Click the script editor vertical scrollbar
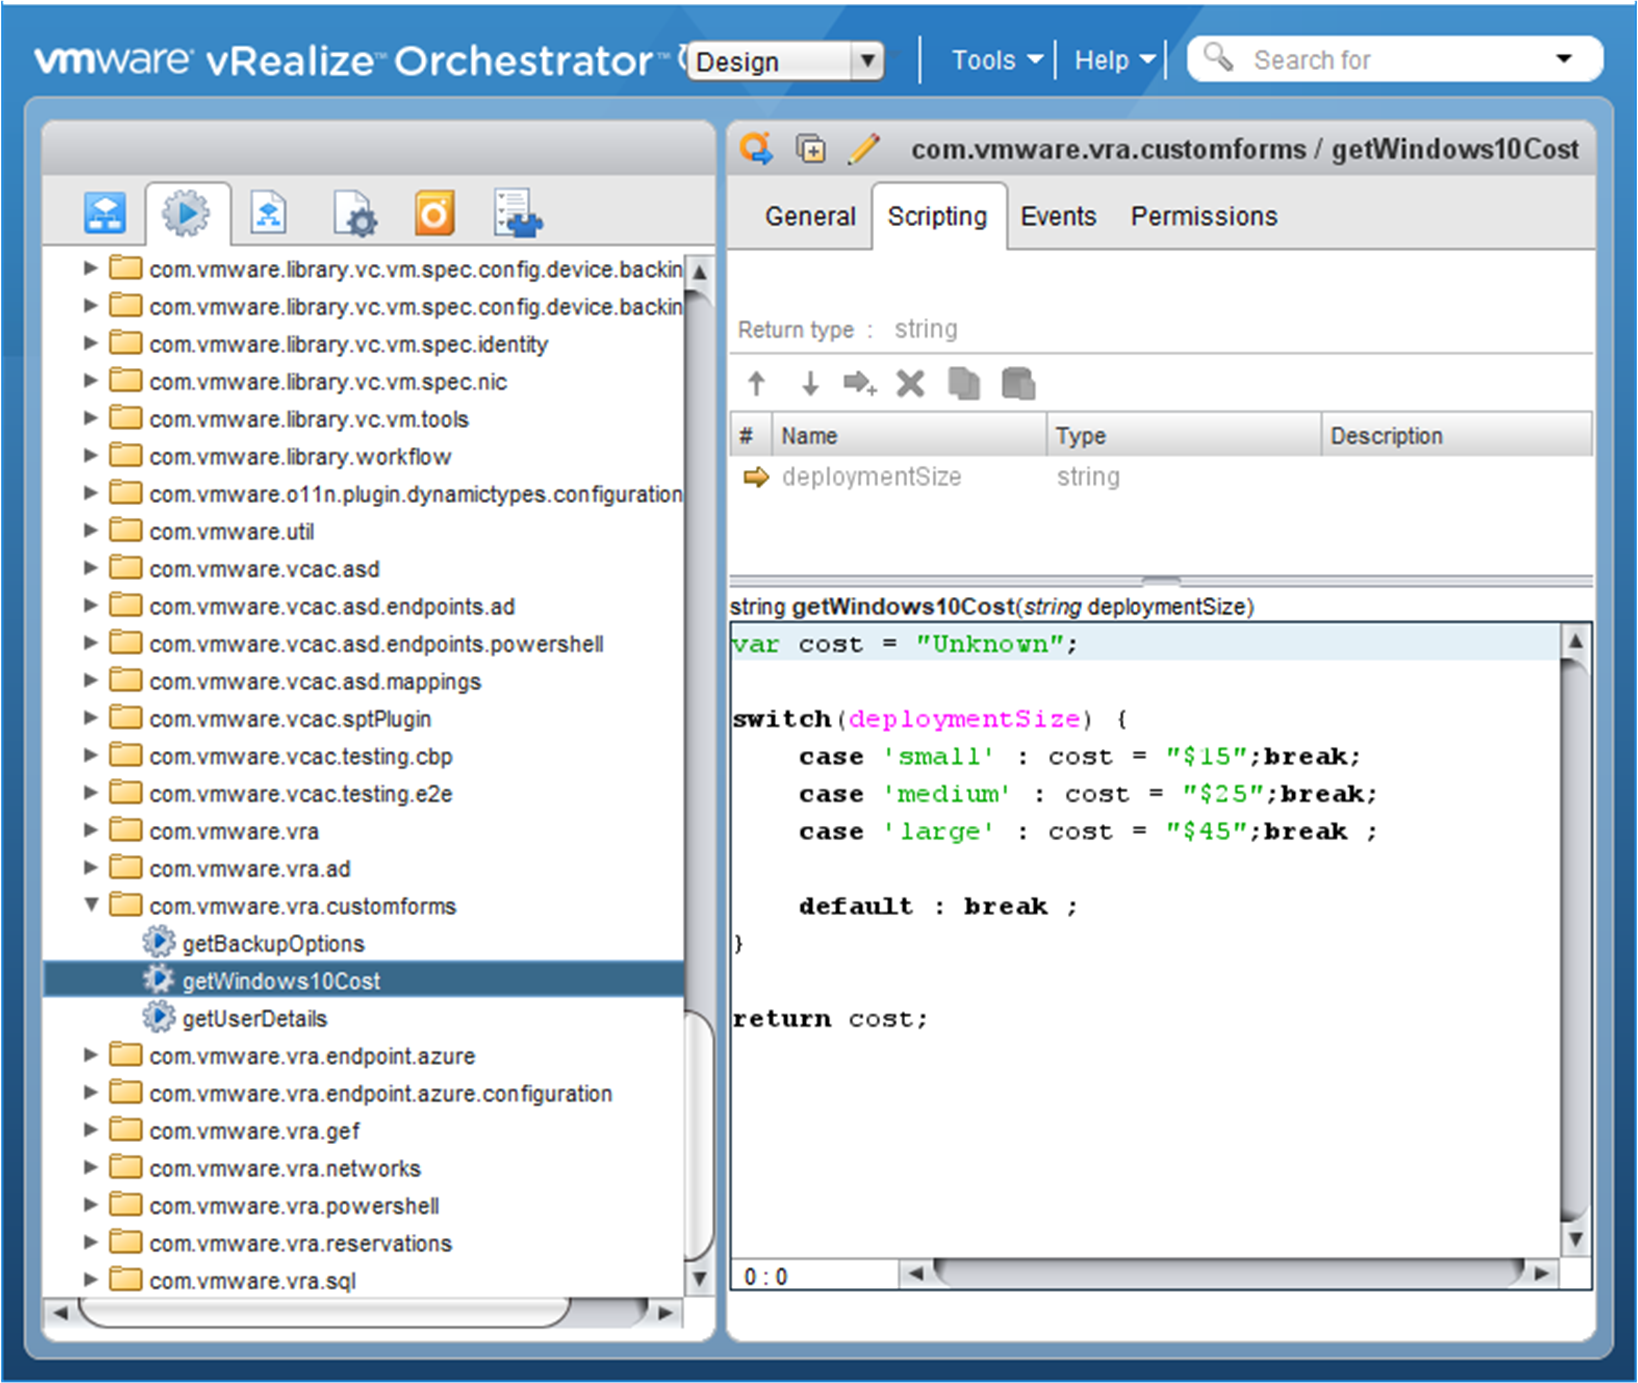 [1575, 938]
